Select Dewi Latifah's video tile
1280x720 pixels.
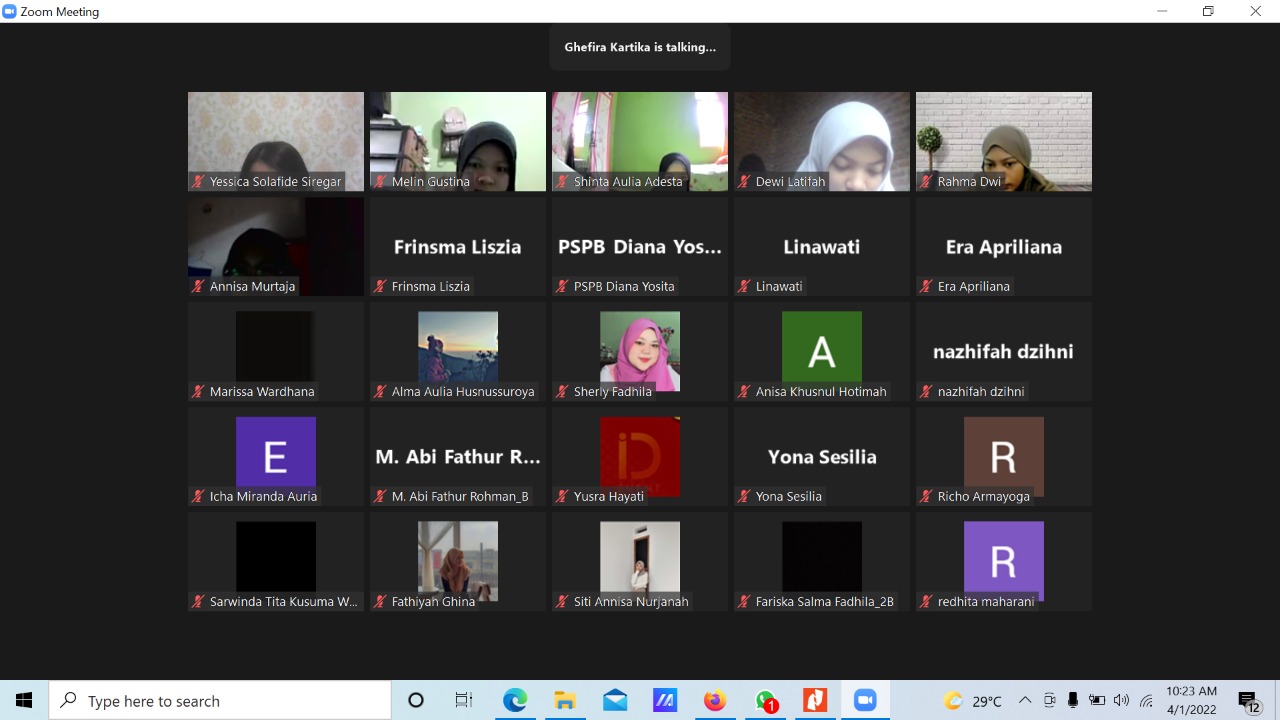tap(822, 141)
